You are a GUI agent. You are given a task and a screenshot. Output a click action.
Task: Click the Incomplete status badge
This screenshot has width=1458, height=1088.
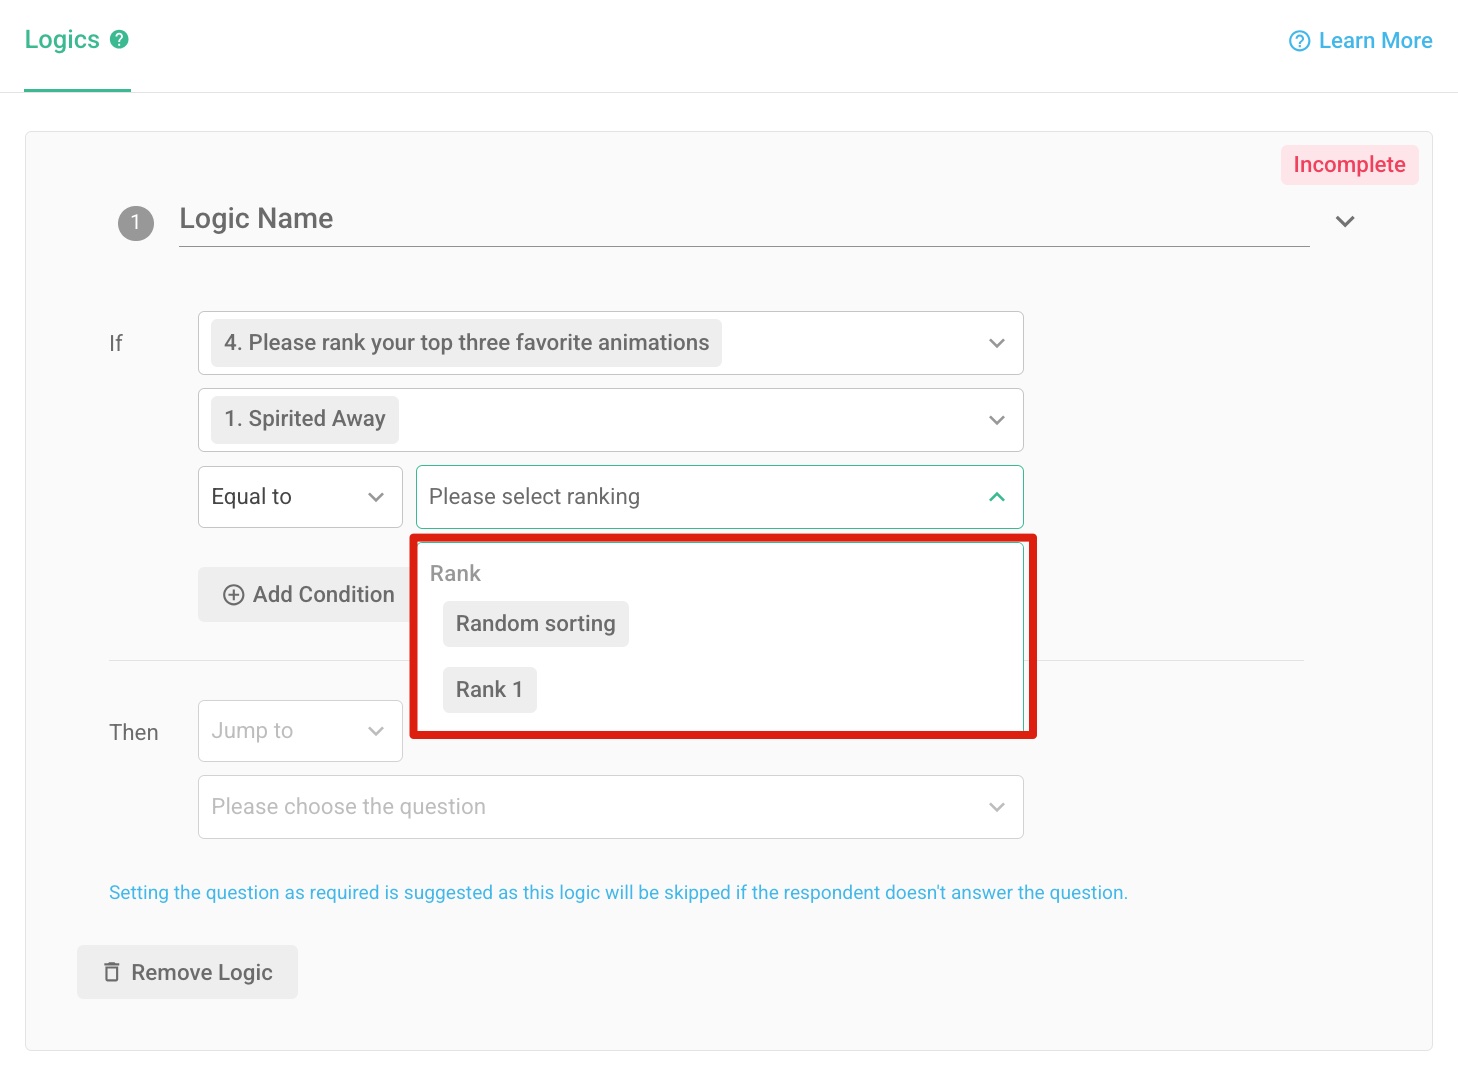(1348, 165)
